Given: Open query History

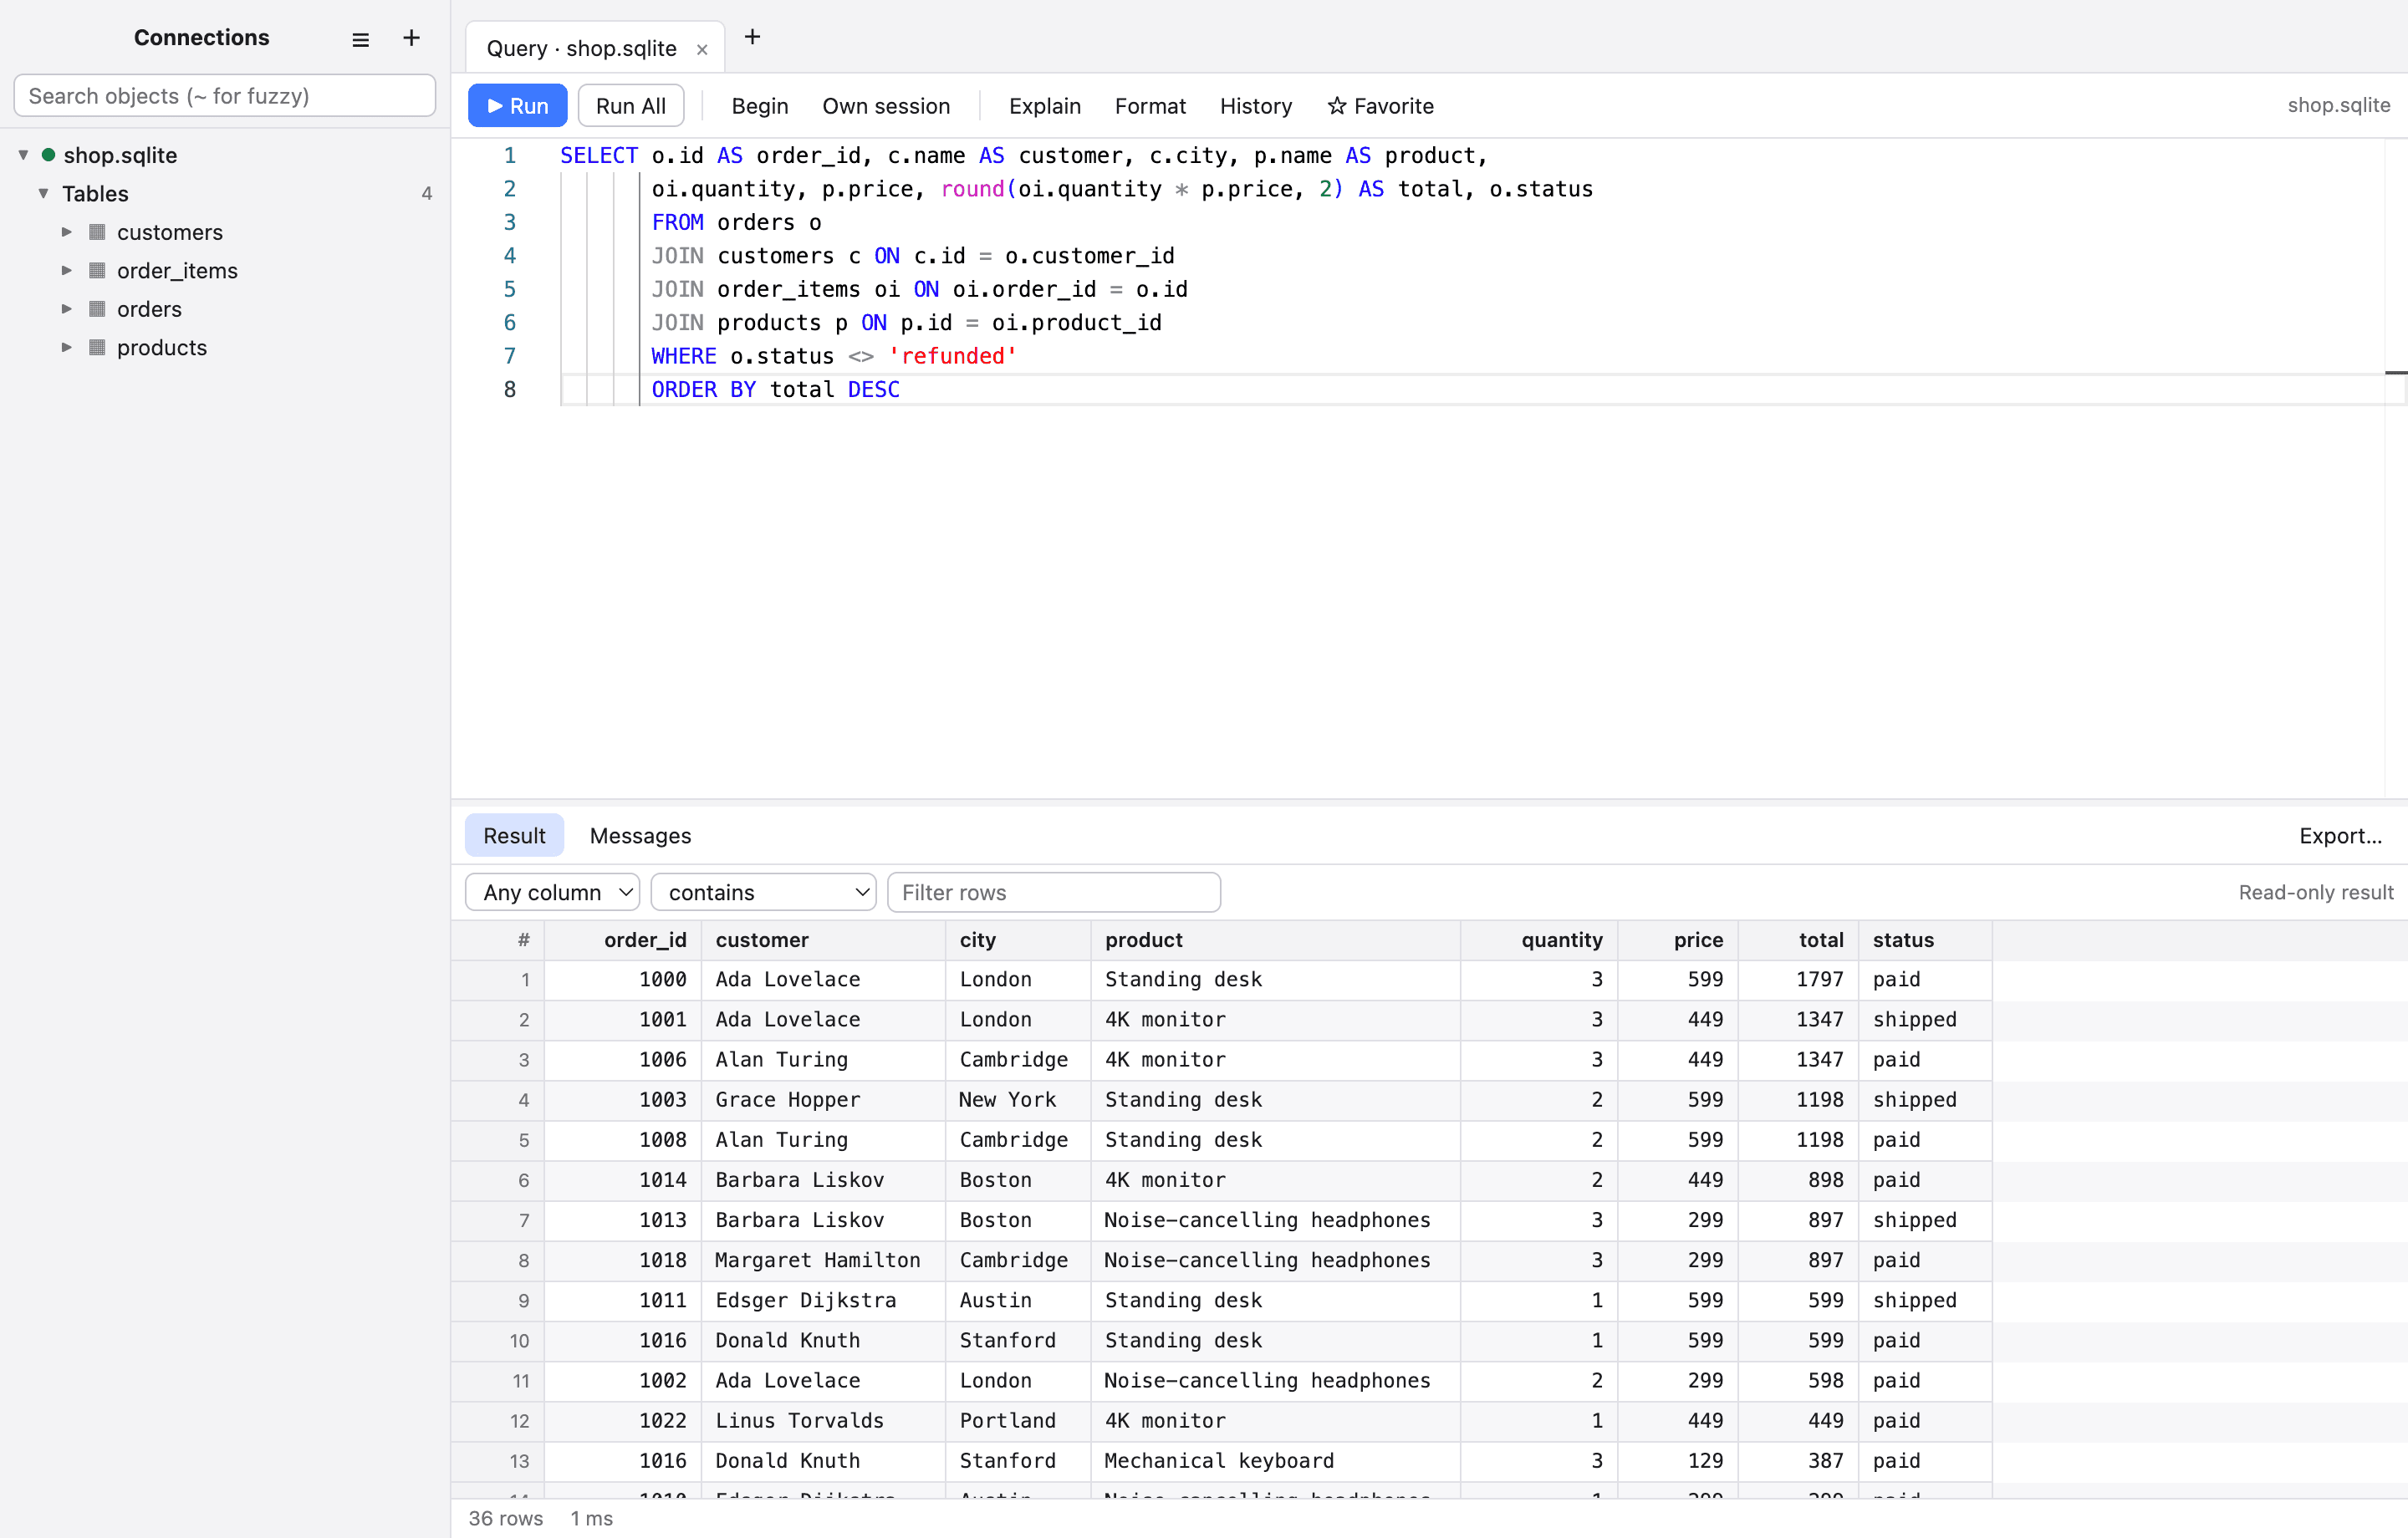Looking at the screenshot, I should 1255,106.
